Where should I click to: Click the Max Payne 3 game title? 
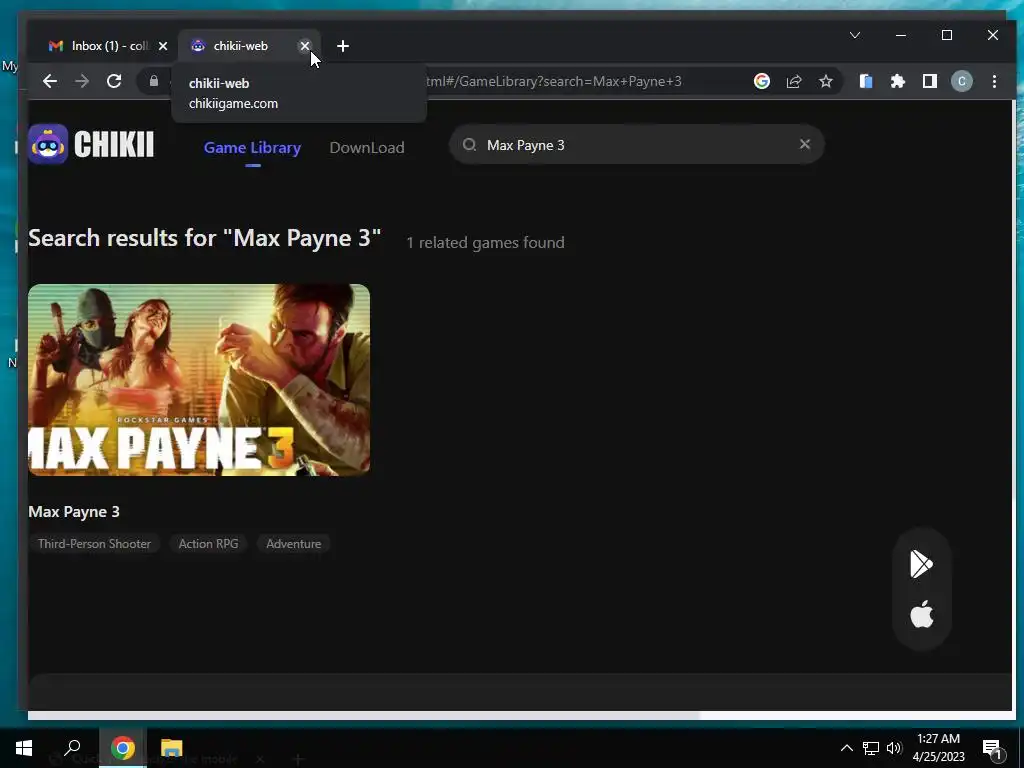[x=74, y=512]
